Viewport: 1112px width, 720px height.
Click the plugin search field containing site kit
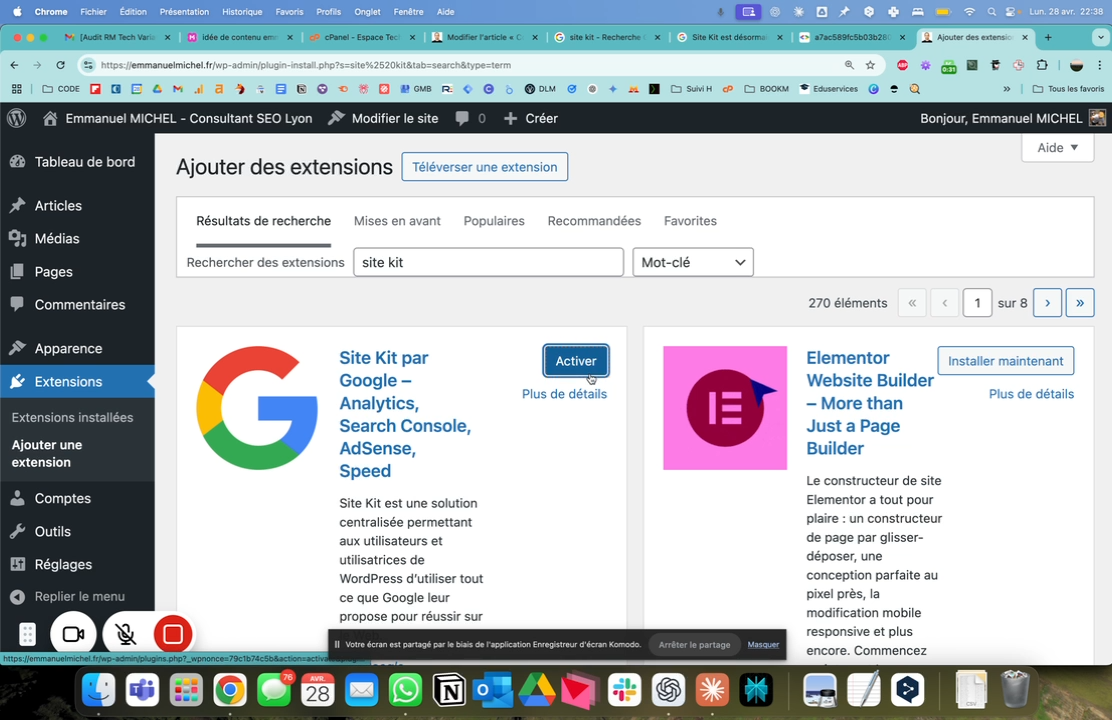click(488, 262)
